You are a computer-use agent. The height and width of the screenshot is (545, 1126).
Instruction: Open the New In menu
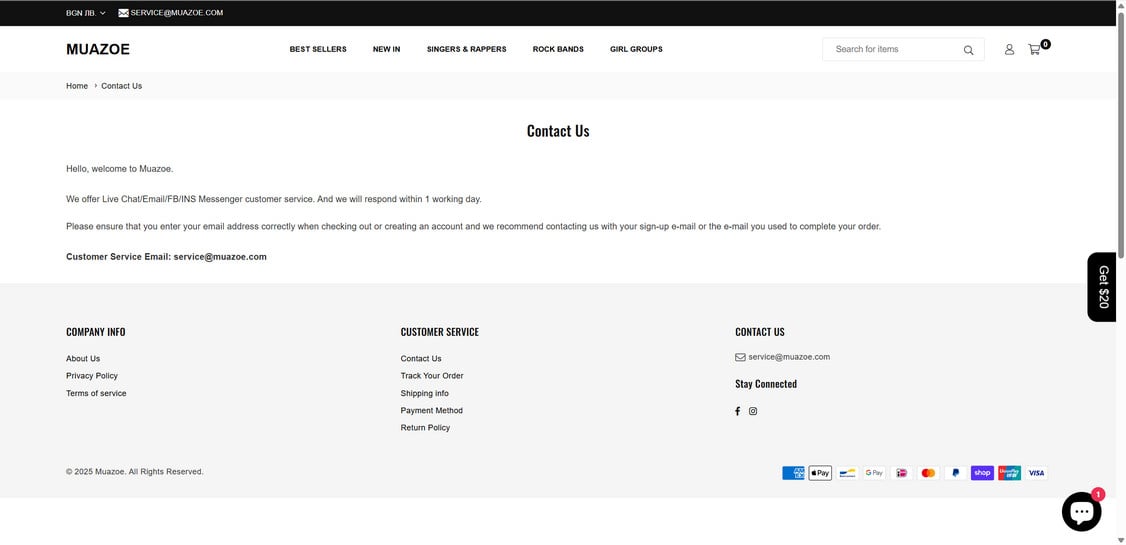click(386, 50)
